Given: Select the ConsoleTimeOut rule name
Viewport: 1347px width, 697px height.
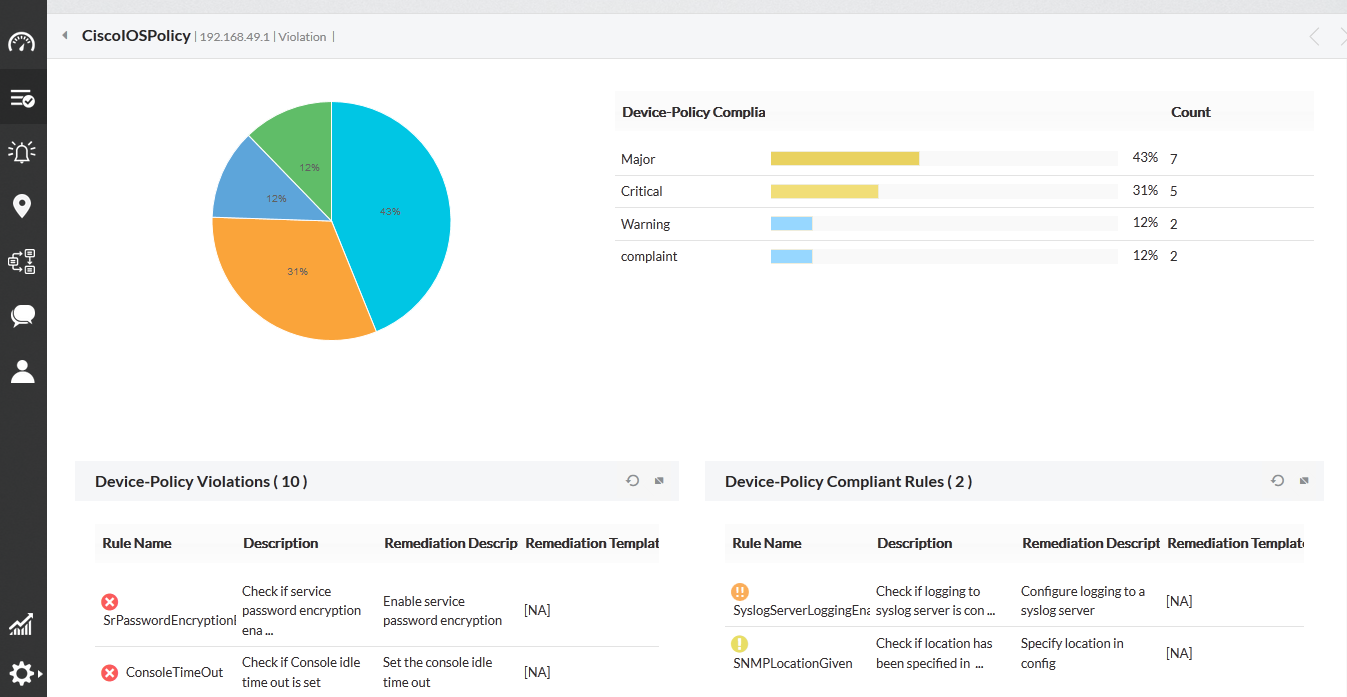Looking at the screenshot, I should (175, 673).
